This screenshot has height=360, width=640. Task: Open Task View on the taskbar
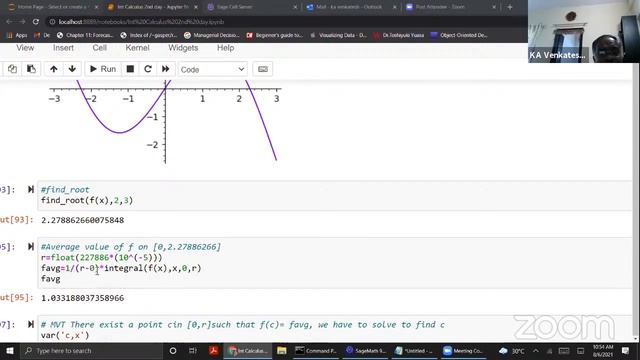(x=193, y=351)
